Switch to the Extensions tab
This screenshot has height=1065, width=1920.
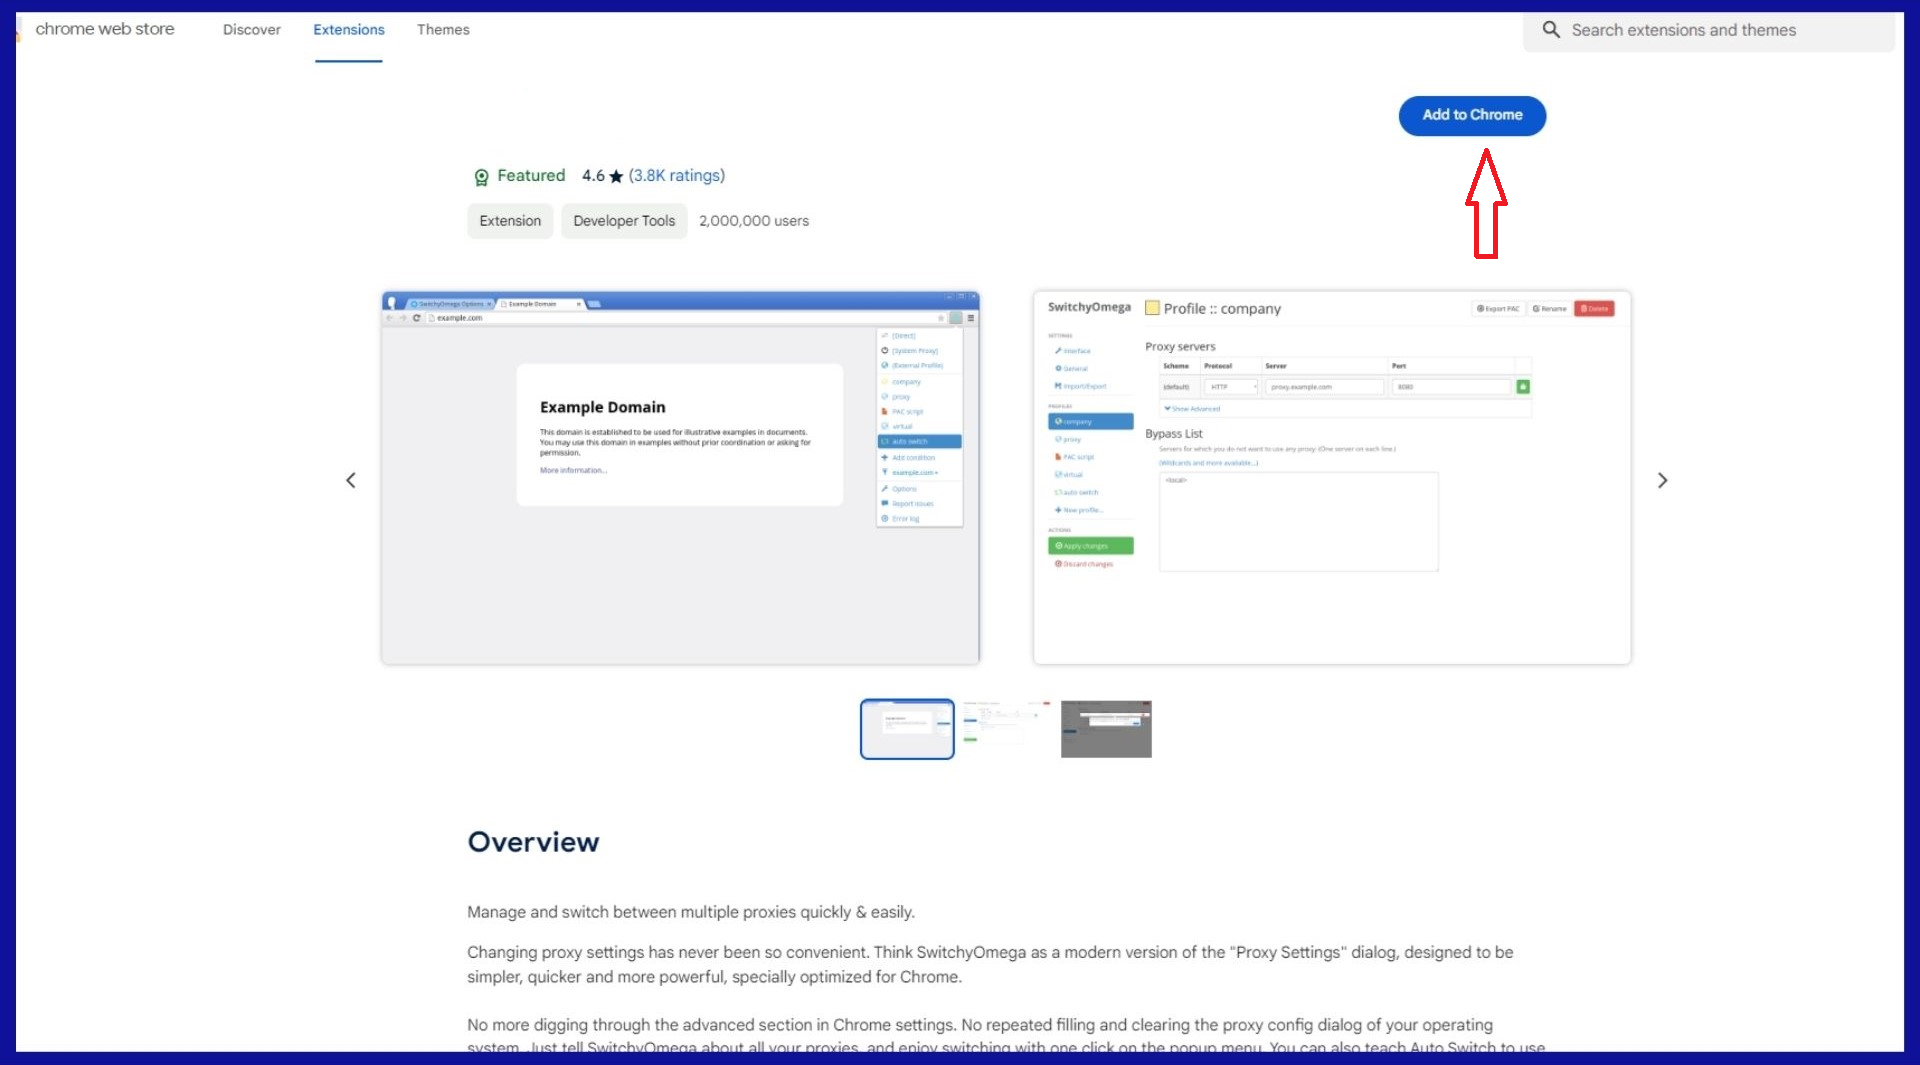click(x=349, y=30)
